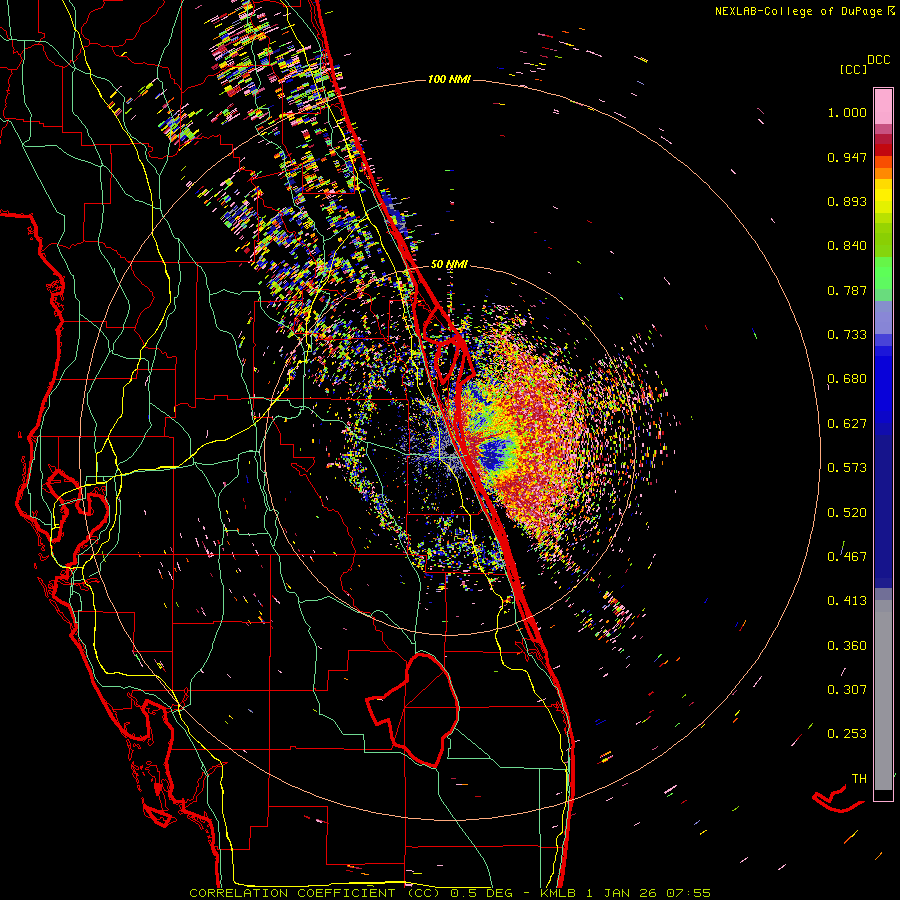Click the yellow segment of the color bar

(x=883, y=196)
